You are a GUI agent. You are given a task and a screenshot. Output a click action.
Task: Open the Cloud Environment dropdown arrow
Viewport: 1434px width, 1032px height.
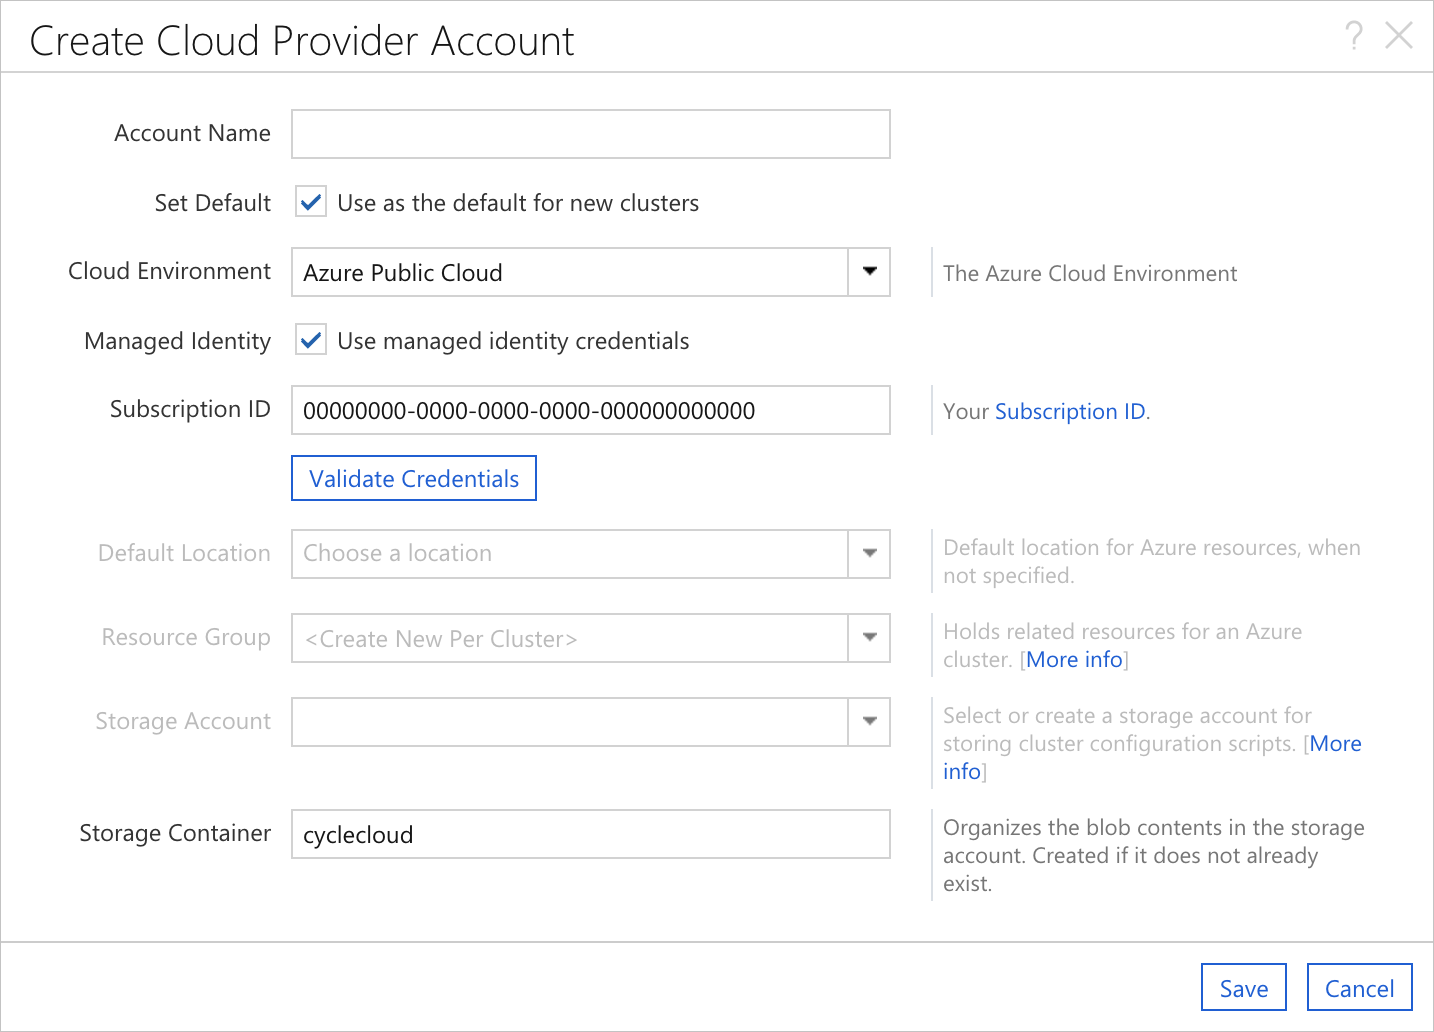coord(868,272)
